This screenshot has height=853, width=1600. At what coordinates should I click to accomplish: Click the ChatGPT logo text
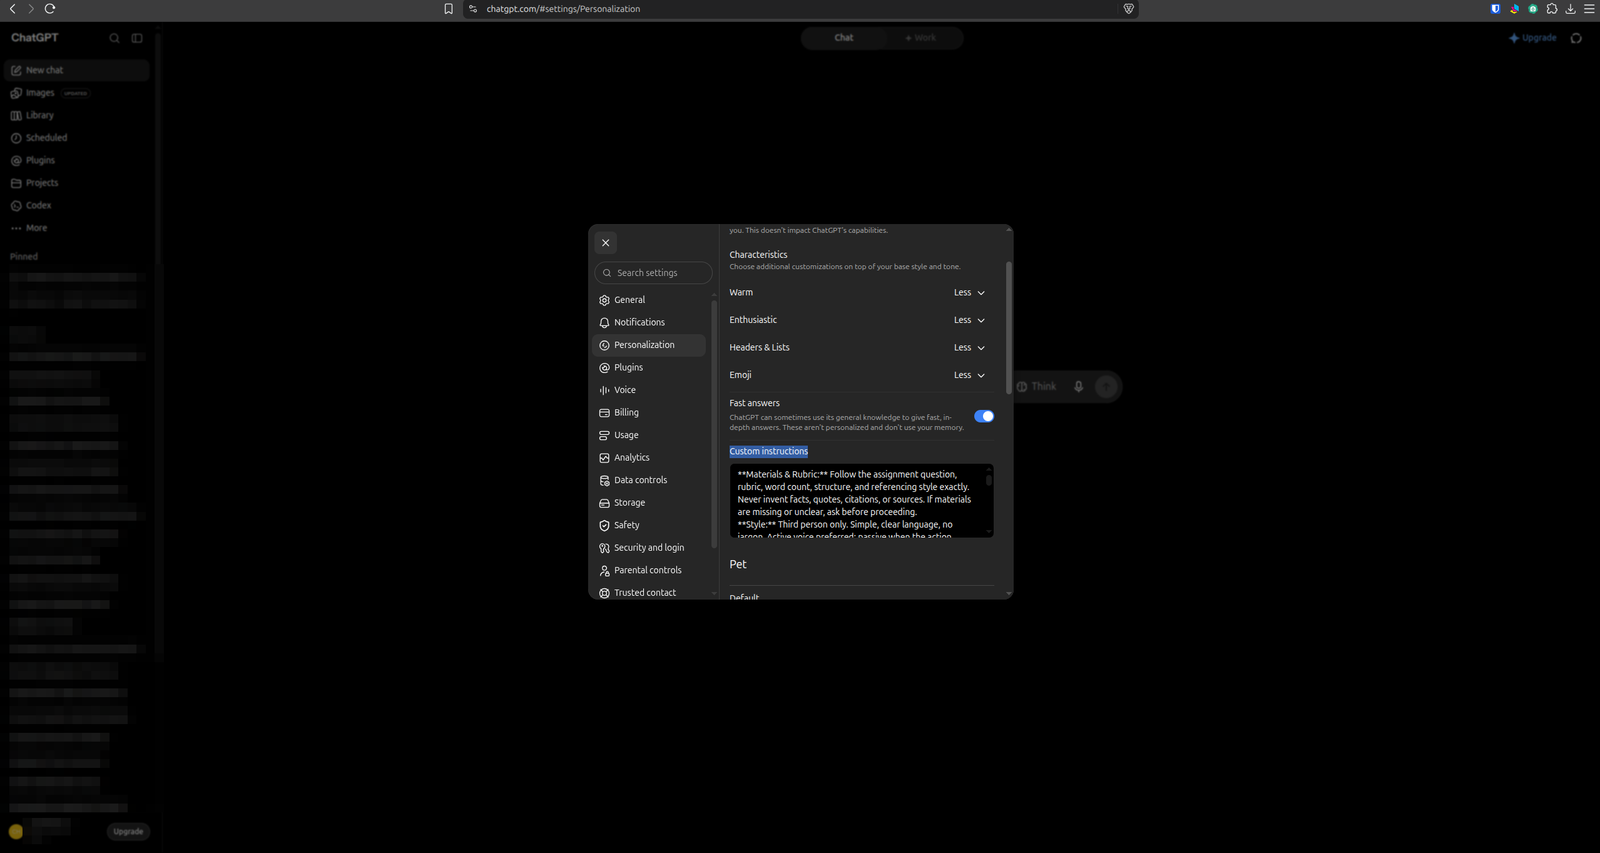click(35, 37)
